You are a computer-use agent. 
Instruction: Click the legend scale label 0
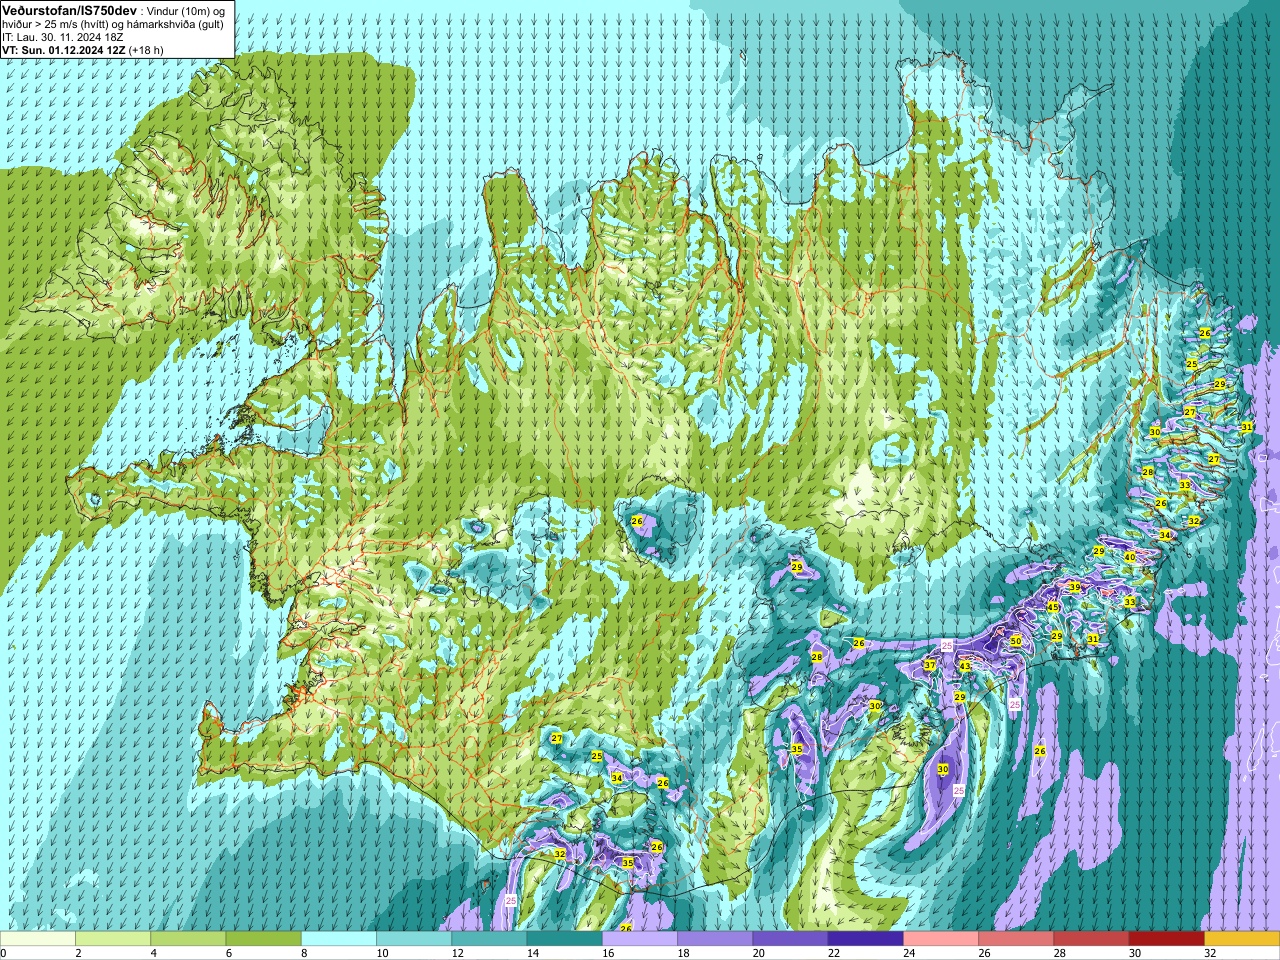tap(4, 953)
